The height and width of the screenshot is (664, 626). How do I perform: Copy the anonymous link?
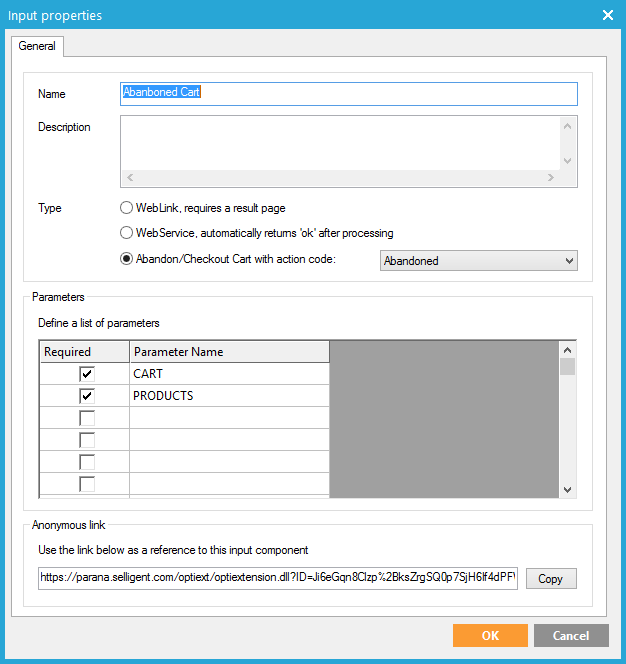551,579
